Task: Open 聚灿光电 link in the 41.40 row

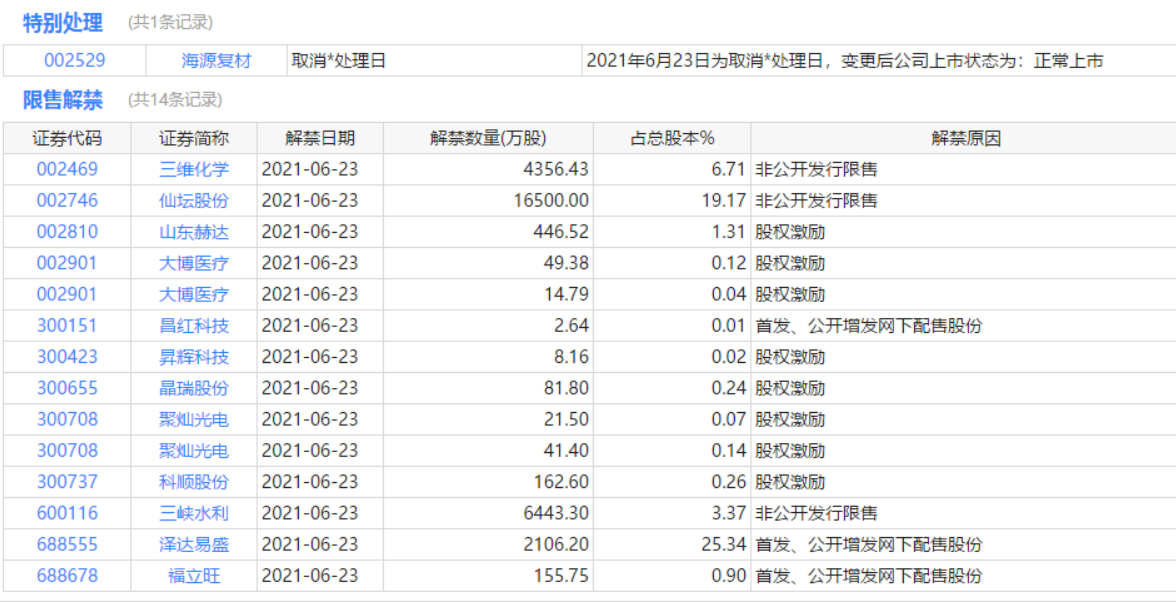Action: pos(194,451)
